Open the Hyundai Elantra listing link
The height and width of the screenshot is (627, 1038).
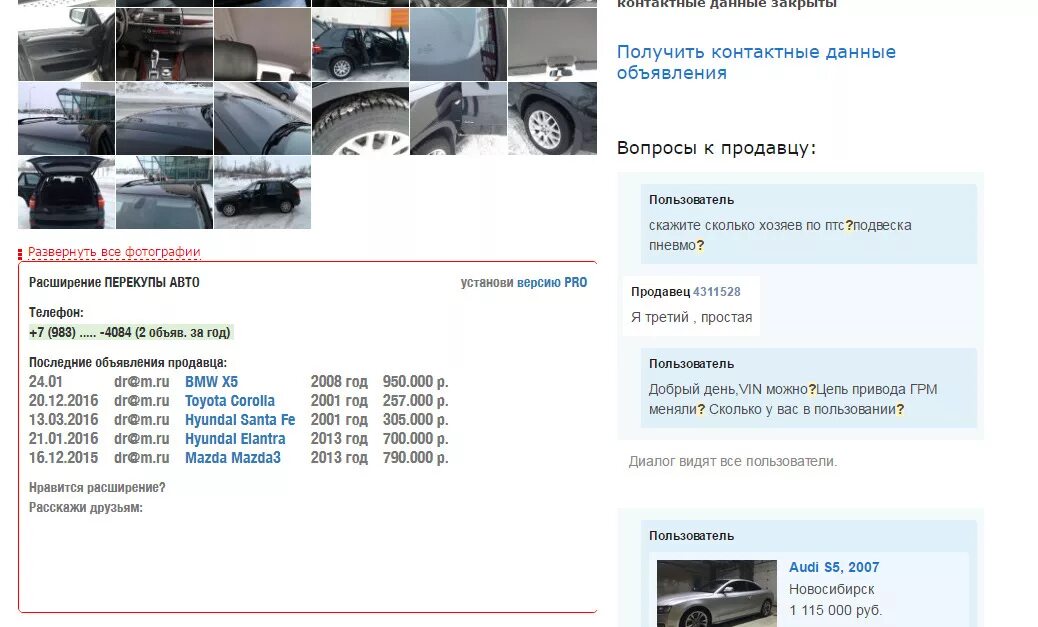click(x=235, y=439)
